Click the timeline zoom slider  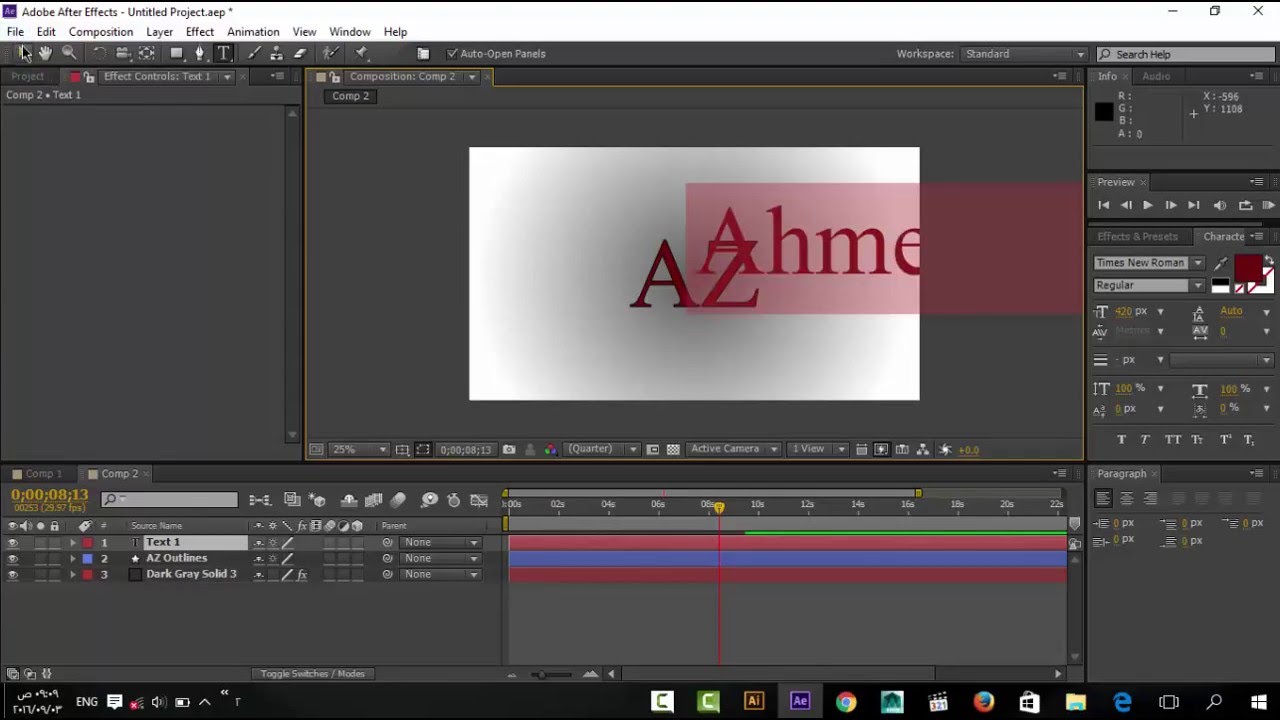[x=551, y=675]
